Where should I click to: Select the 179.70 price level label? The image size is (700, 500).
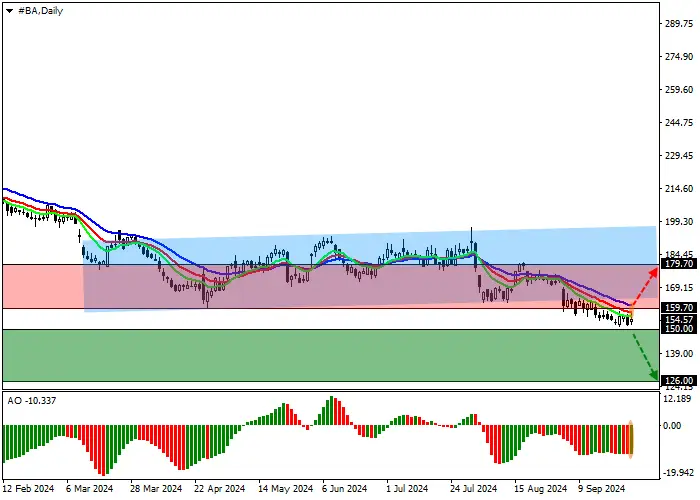tap(679, 264)
